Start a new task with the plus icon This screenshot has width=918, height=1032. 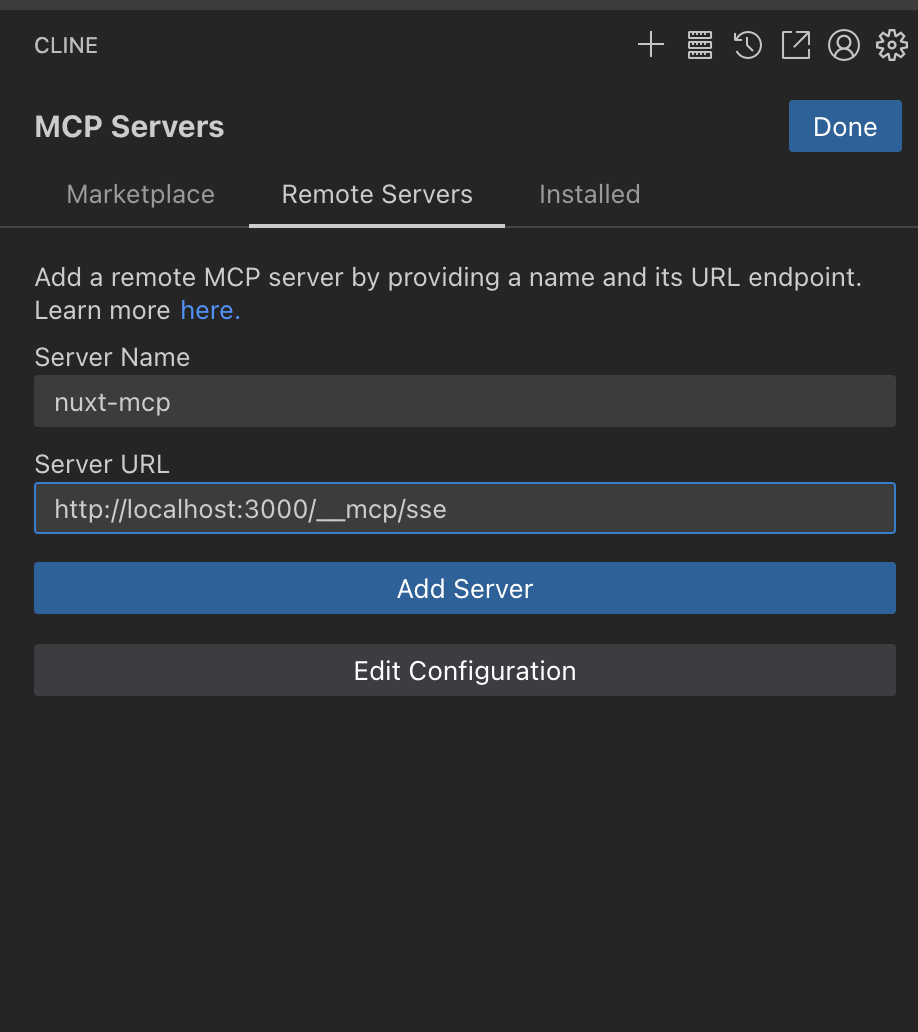(x=650, y=45)
